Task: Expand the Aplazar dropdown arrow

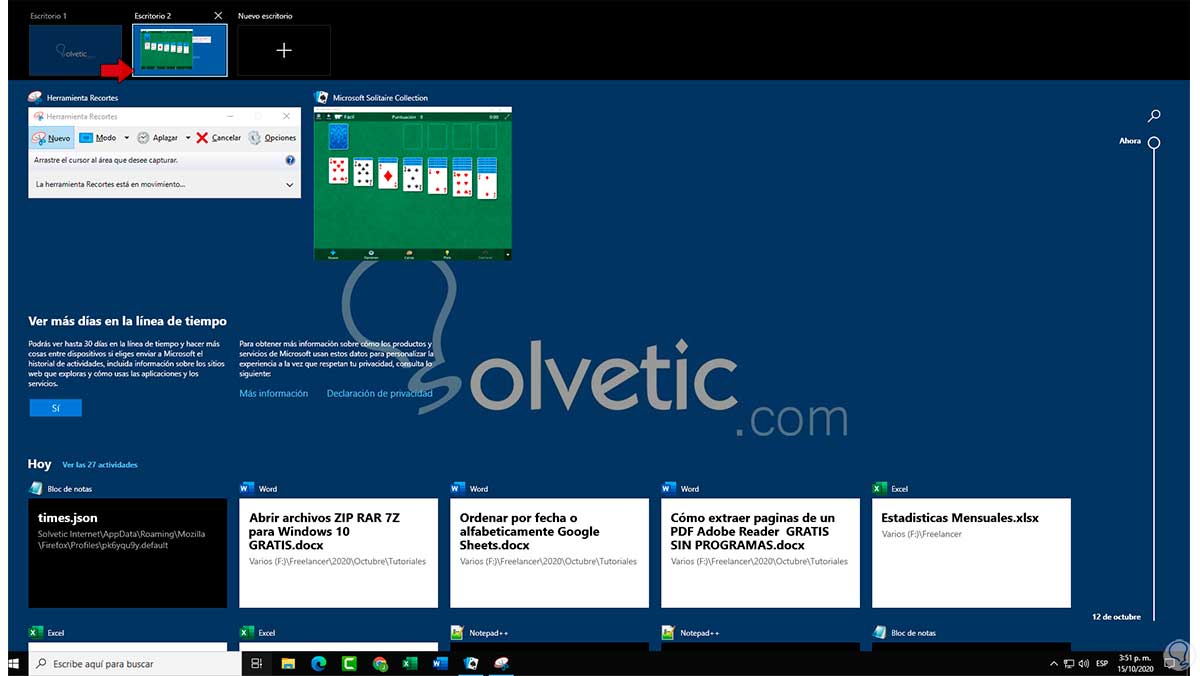Action: [x=188, y=137]
